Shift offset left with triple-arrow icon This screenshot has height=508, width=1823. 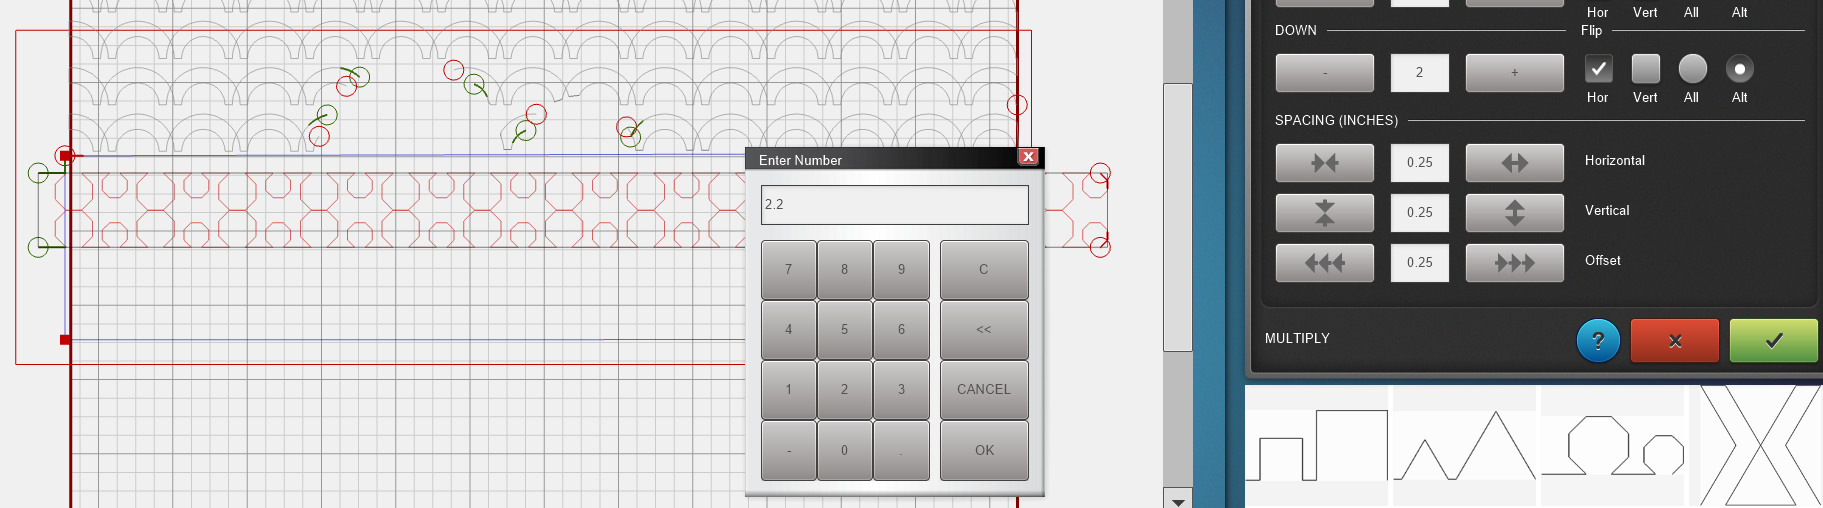tap(1324, 263)
